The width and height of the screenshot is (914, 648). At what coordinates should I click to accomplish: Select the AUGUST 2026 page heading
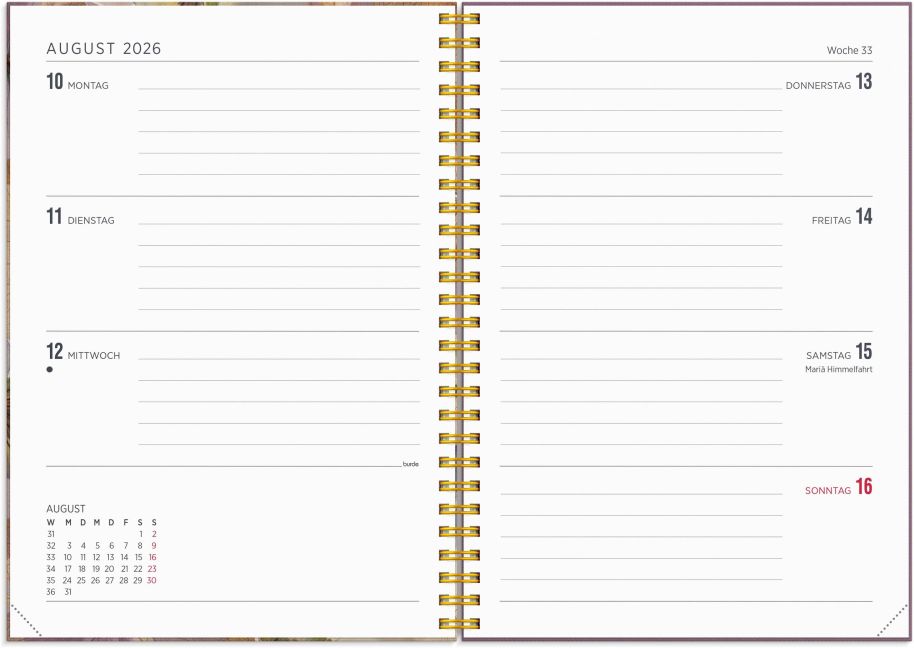tap(104, 48)
